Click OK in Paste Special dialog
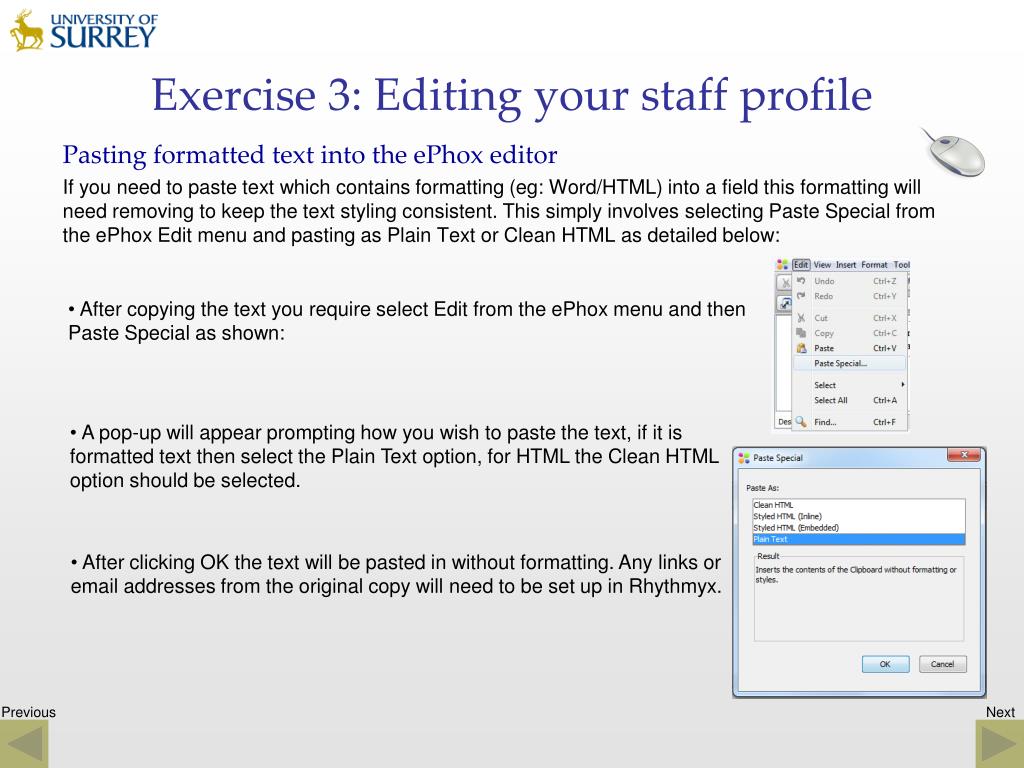The height and width of the screenshot is (768, 1024). click(x=886, y=664)
